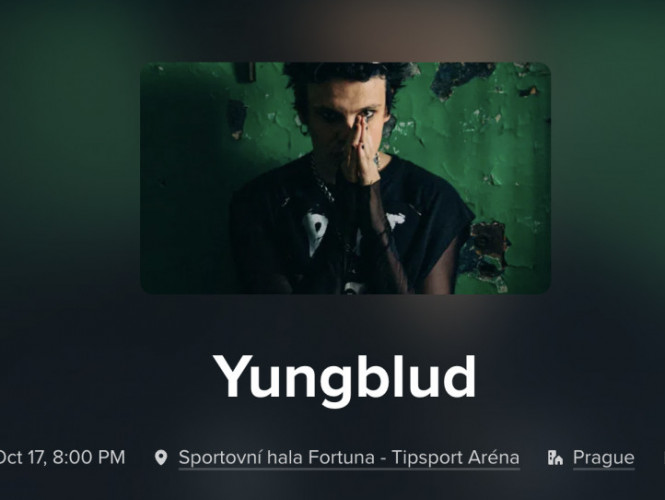The width and height of the screenshot is (665, 500).
Task: Open the Sportovní hala Fortuna - Tipsport Aréna link
Action: 349,458
